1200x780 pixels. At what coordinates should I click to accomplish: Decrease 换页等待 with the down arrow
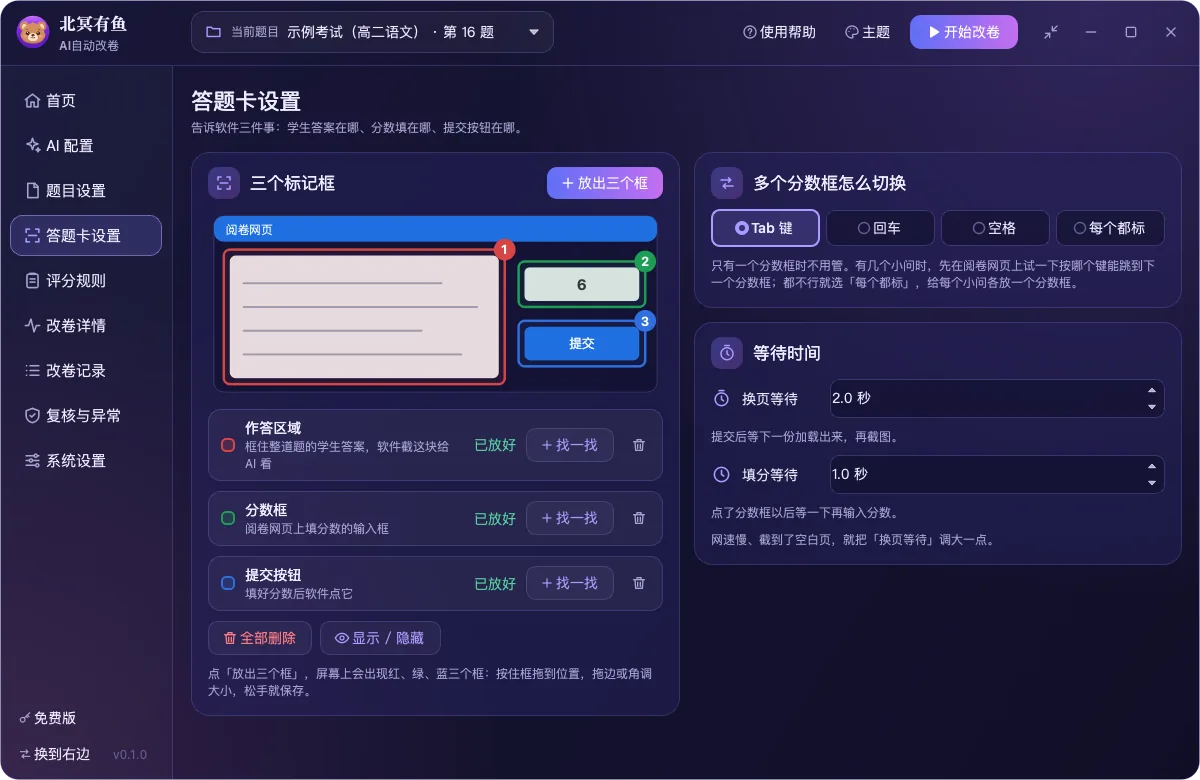tap(1152, 407)
